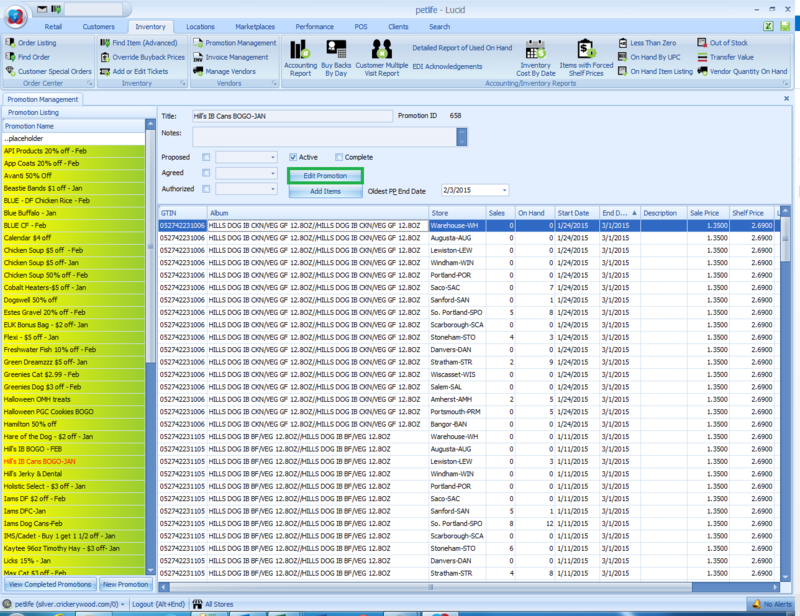Switch to the Marketplaces tab
Image resolution: width=800 pixels, height=616 pixels.
tap(255, 27)
